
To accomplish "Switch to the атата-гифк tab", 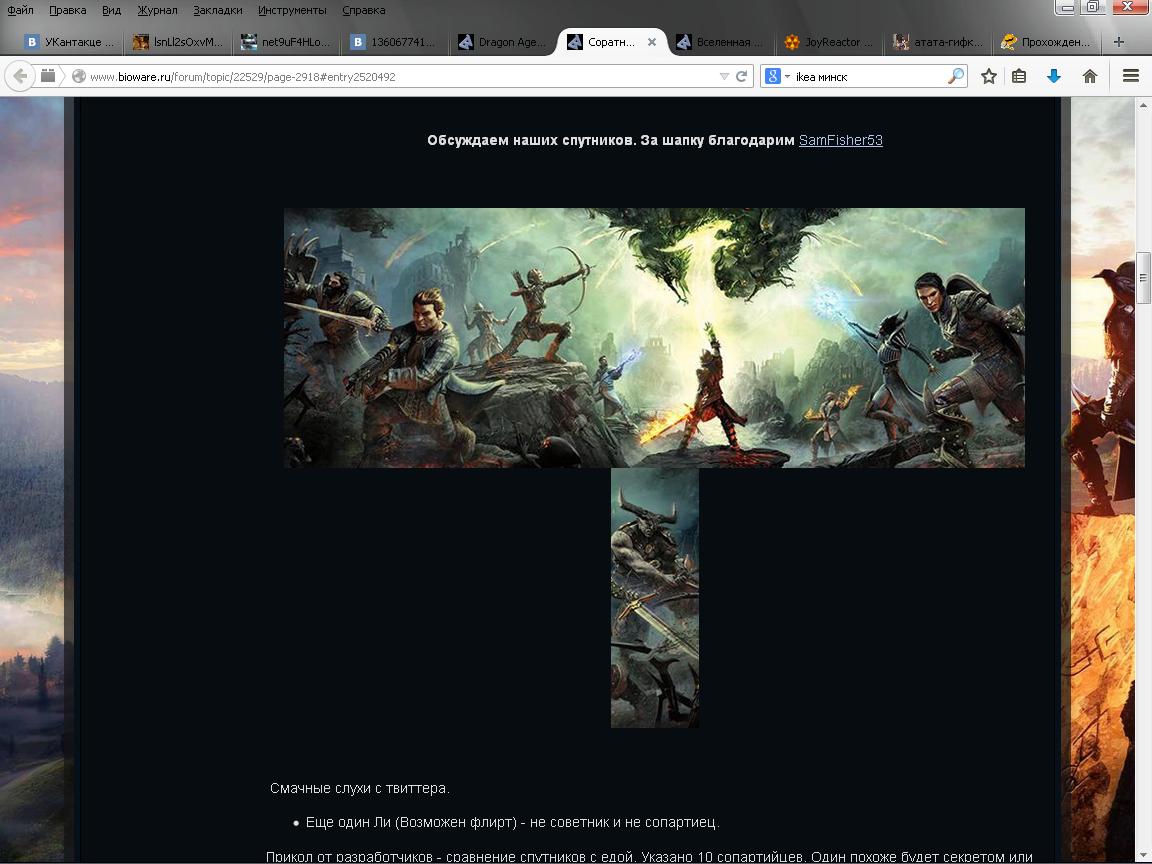I will 939,42.
